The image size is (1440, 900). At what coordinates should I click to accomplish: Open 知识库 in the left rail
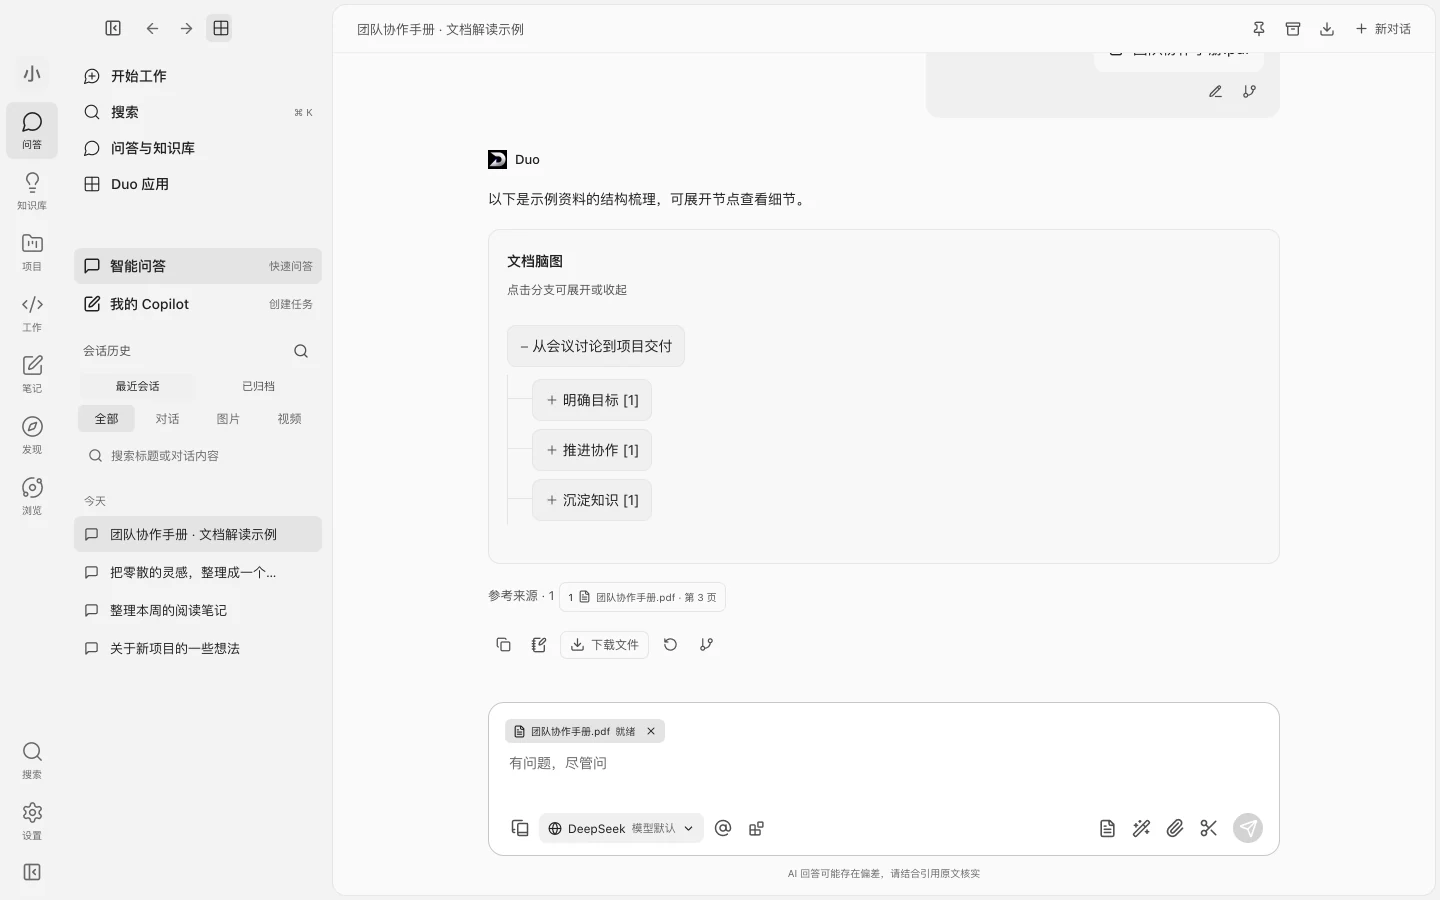32,191
